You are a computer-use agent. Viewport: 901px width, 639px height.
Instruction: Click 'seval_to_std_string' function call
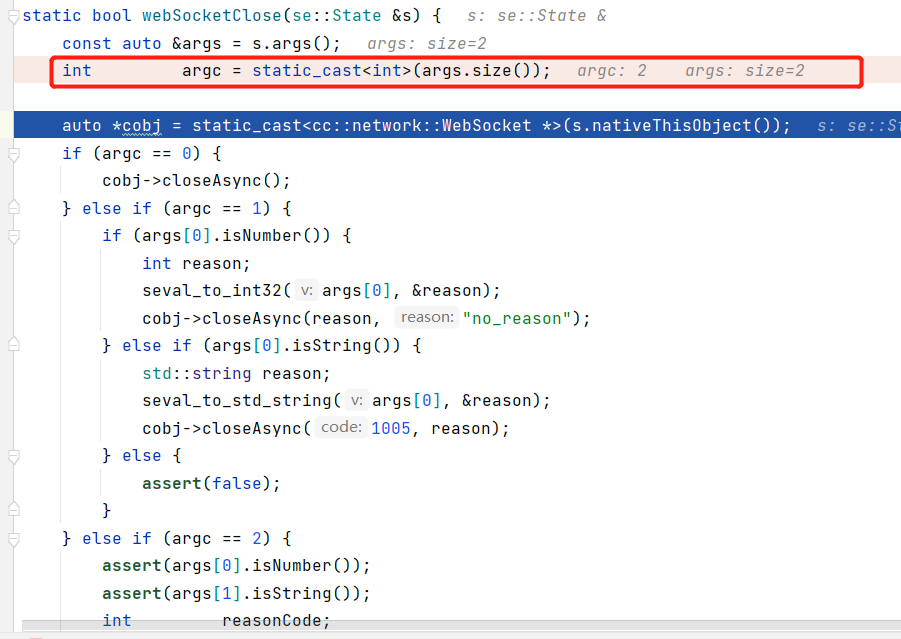[237, 401]
